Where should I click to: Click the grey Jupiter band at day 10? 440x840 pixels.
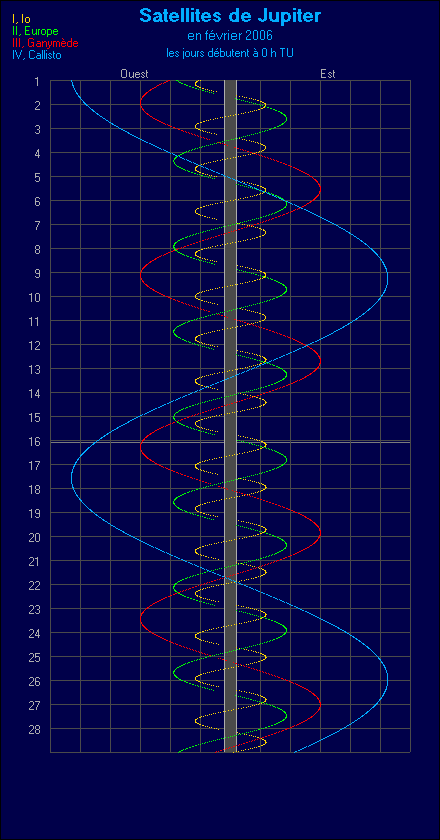[230, 297]
